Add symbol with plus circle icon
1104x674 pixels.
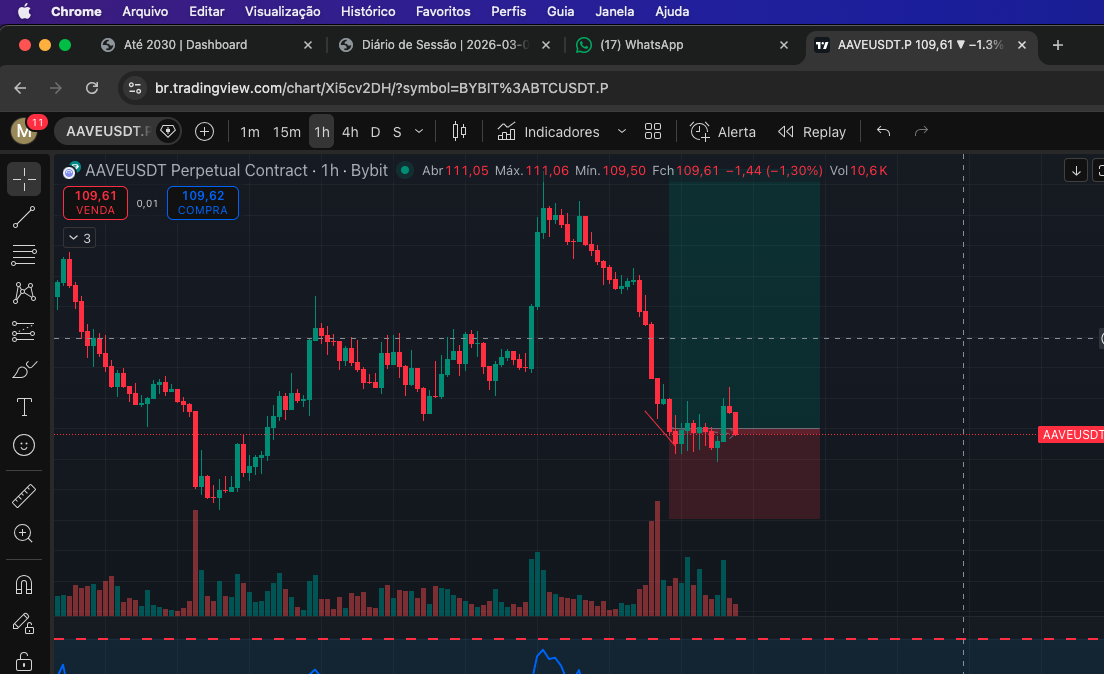(204, 132)
